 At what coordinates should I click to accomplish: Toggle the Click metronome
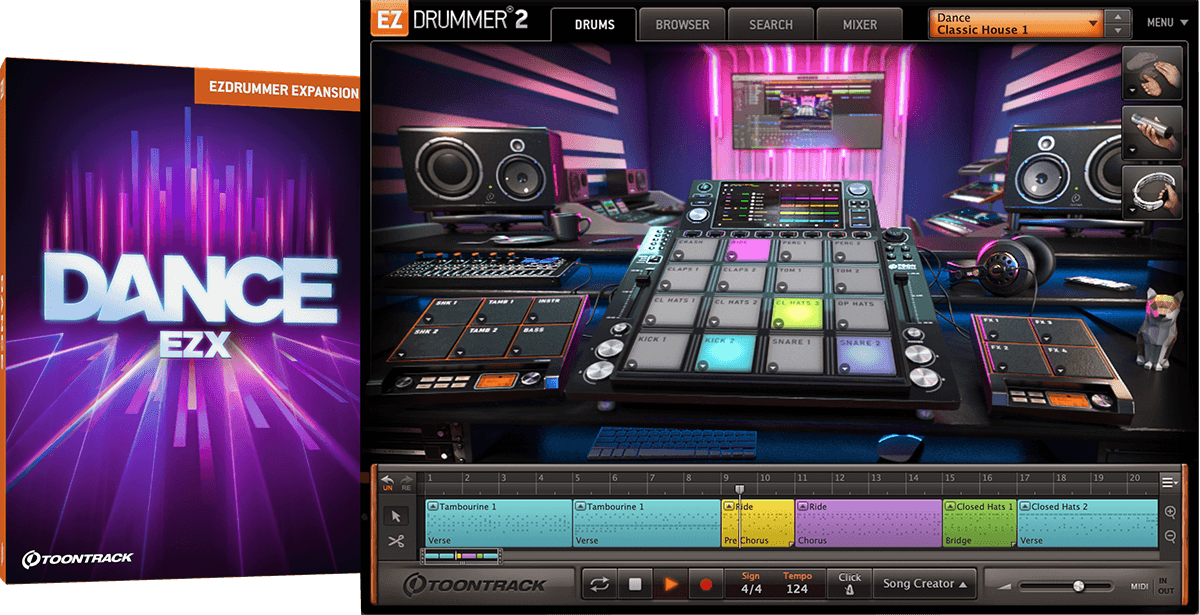pos(850,584)
